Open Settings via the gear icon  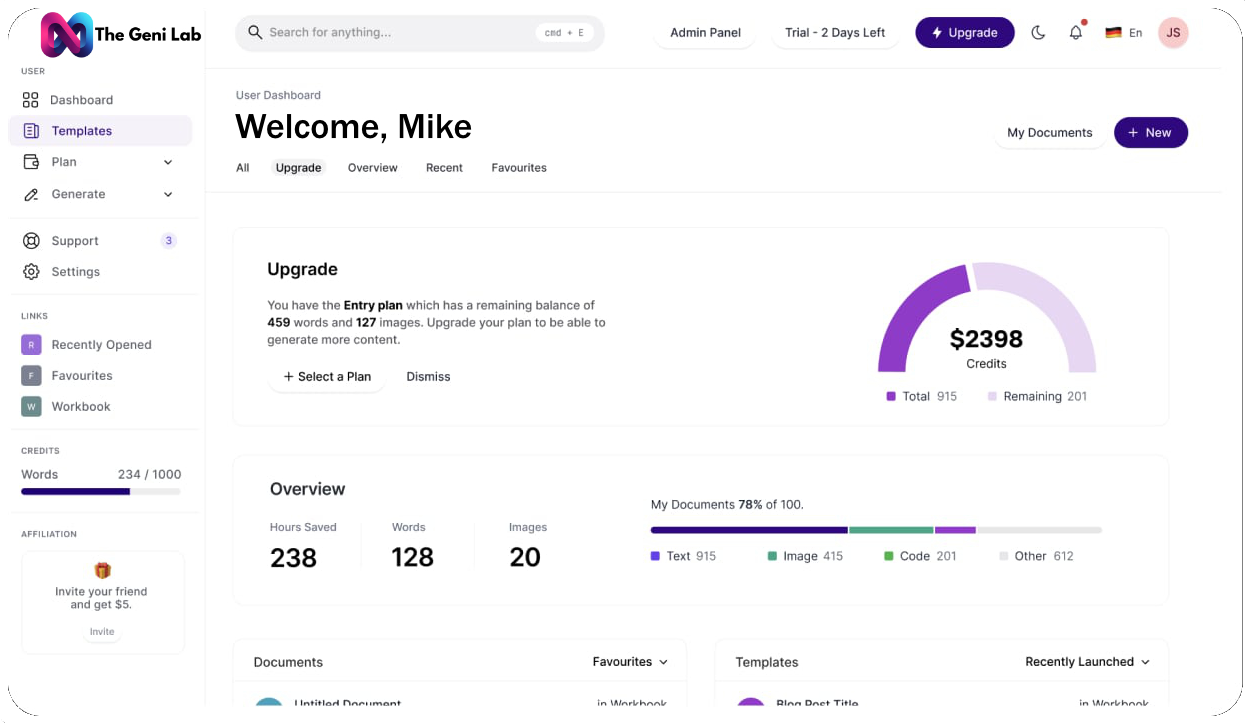point(31,272)
